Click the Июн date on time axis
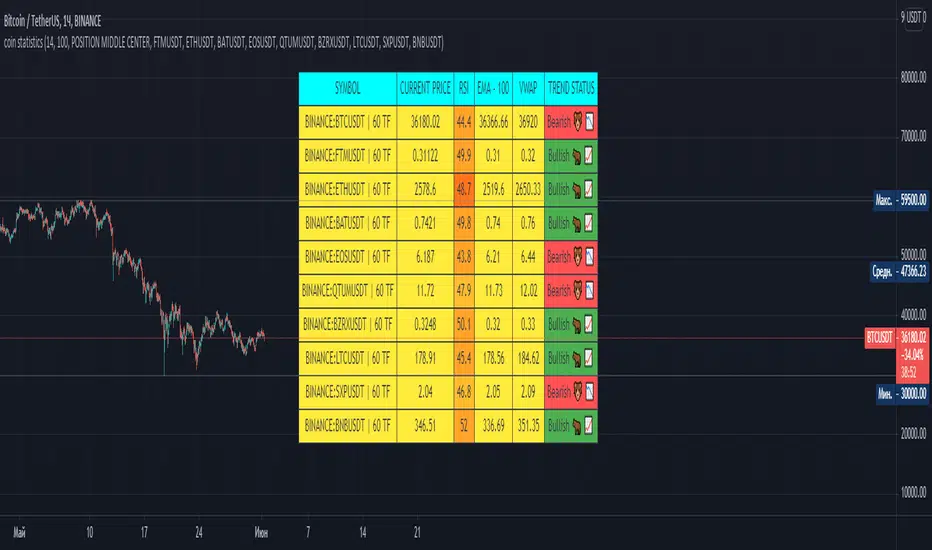 [x=261, y=532]
